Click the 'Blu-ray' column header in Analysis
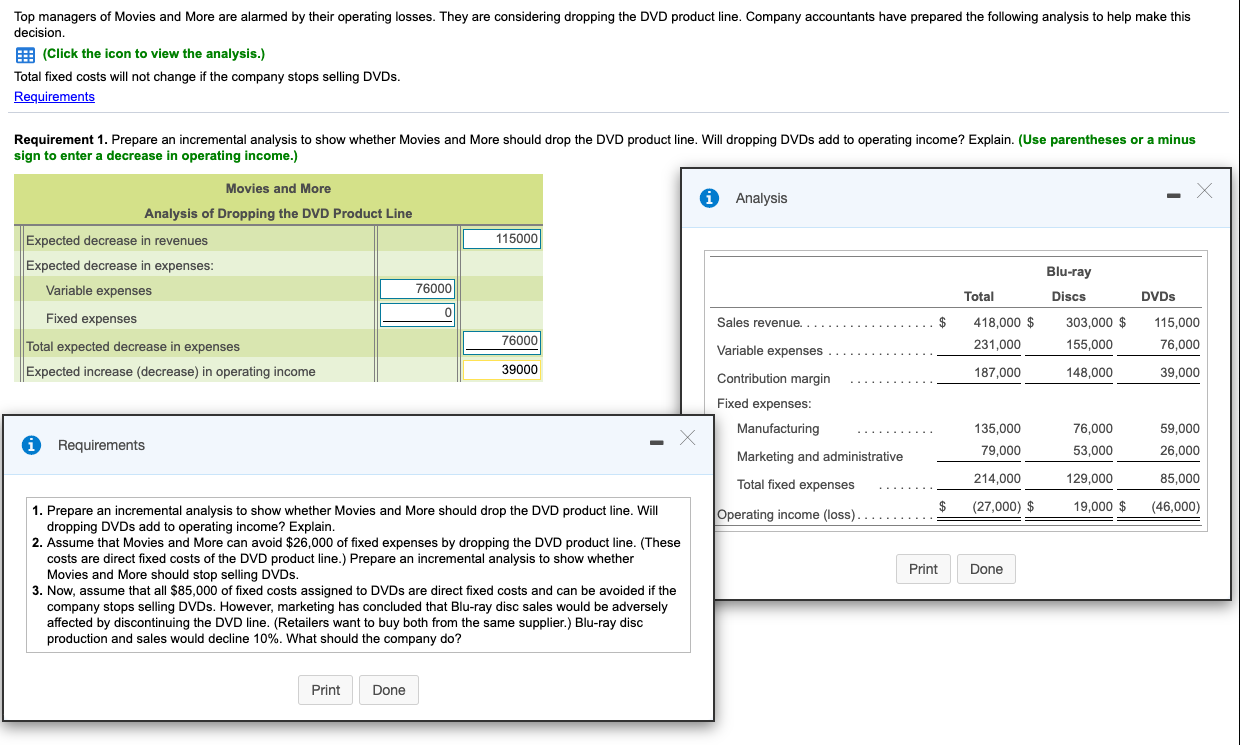The image size is (1240, 745). pyautogui.click(x=1068, y=272)
